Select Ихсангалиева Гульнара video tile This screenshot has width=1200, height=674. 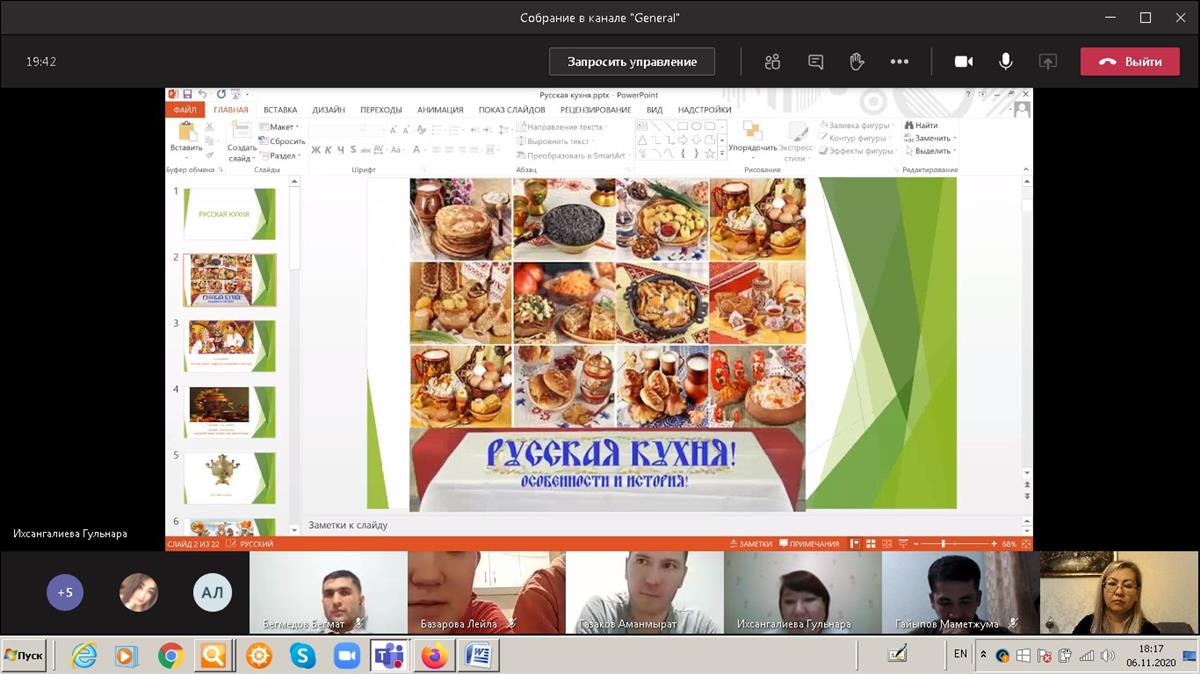click(802, 592)
